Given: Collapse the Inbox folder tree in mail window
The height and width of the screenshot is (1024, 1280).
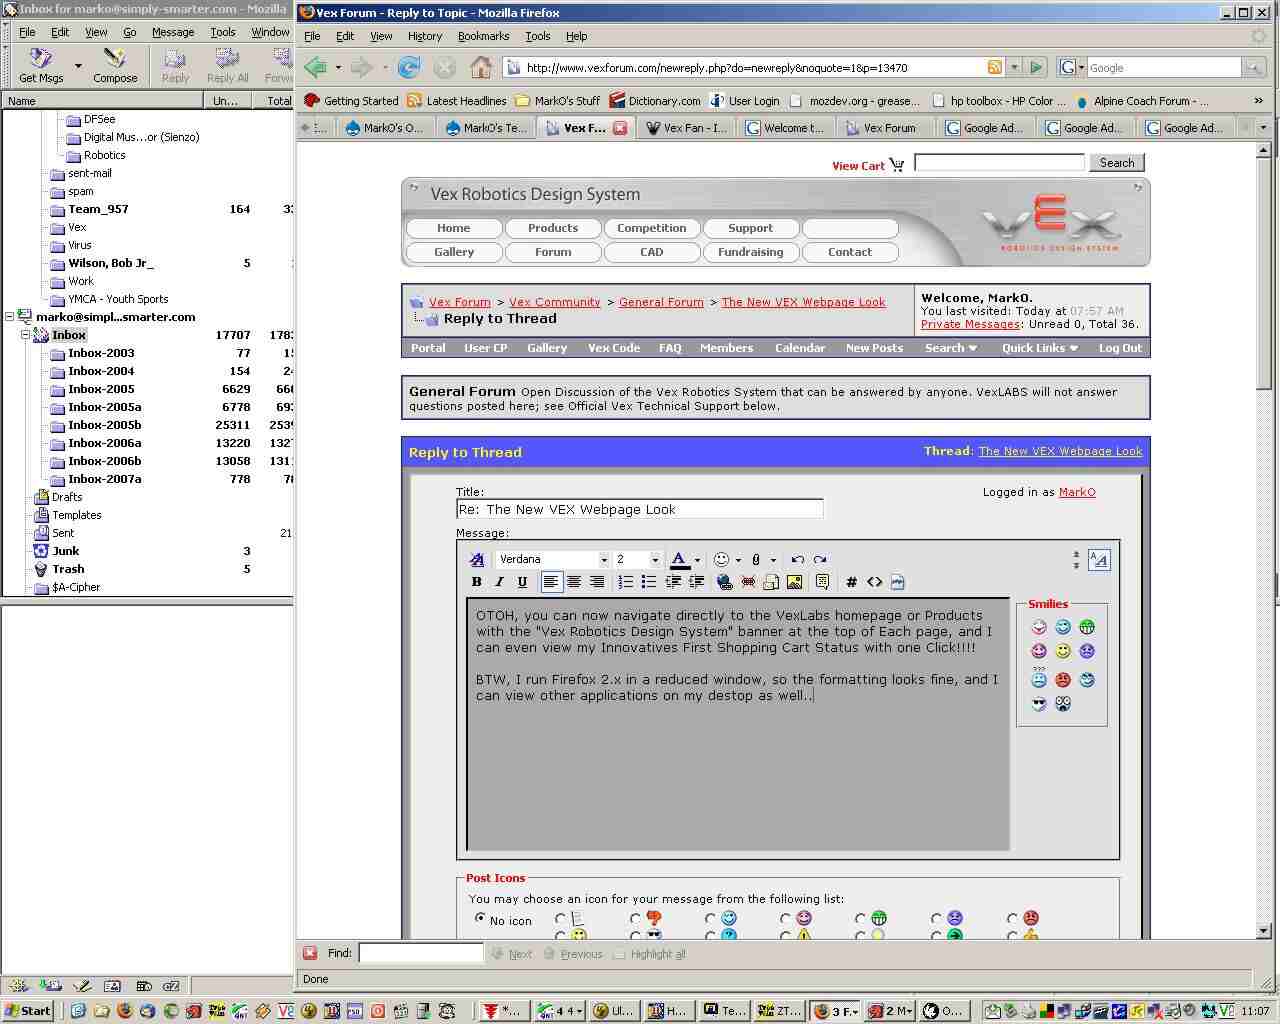Looking at the screenshot, I should [26, 335].
